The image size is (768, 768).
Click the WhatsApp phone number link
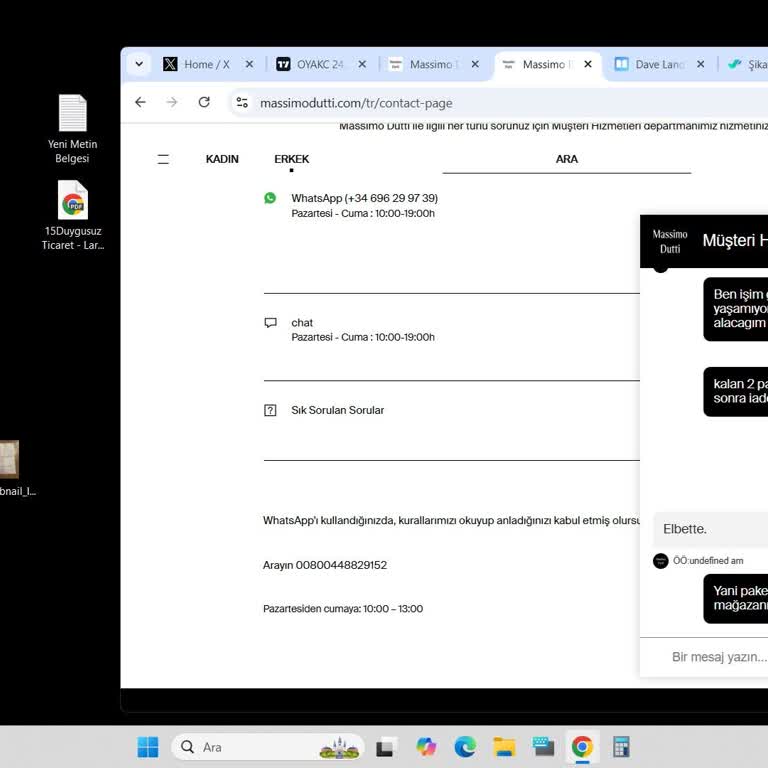click(x=364, y=198)
